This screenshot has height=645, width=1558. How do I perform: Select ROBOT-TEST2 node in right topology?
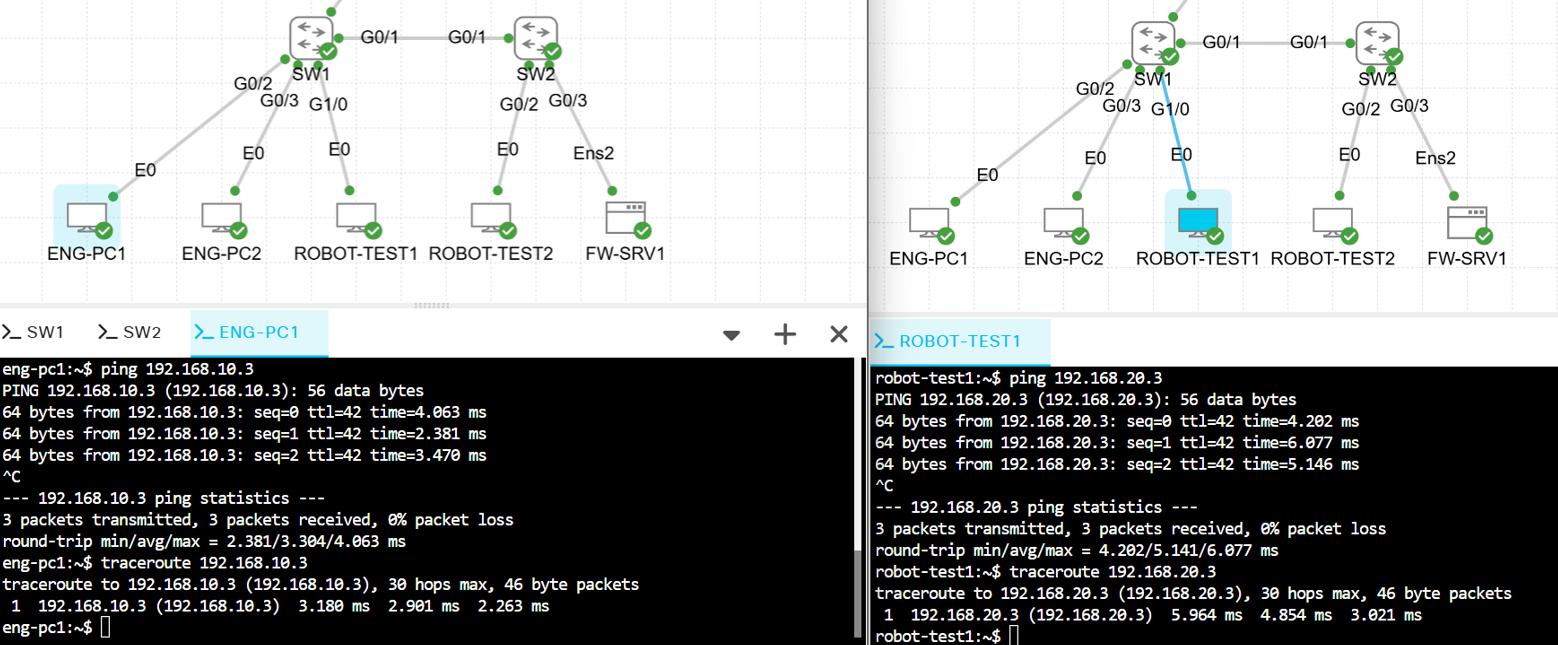coord(1333,221)
